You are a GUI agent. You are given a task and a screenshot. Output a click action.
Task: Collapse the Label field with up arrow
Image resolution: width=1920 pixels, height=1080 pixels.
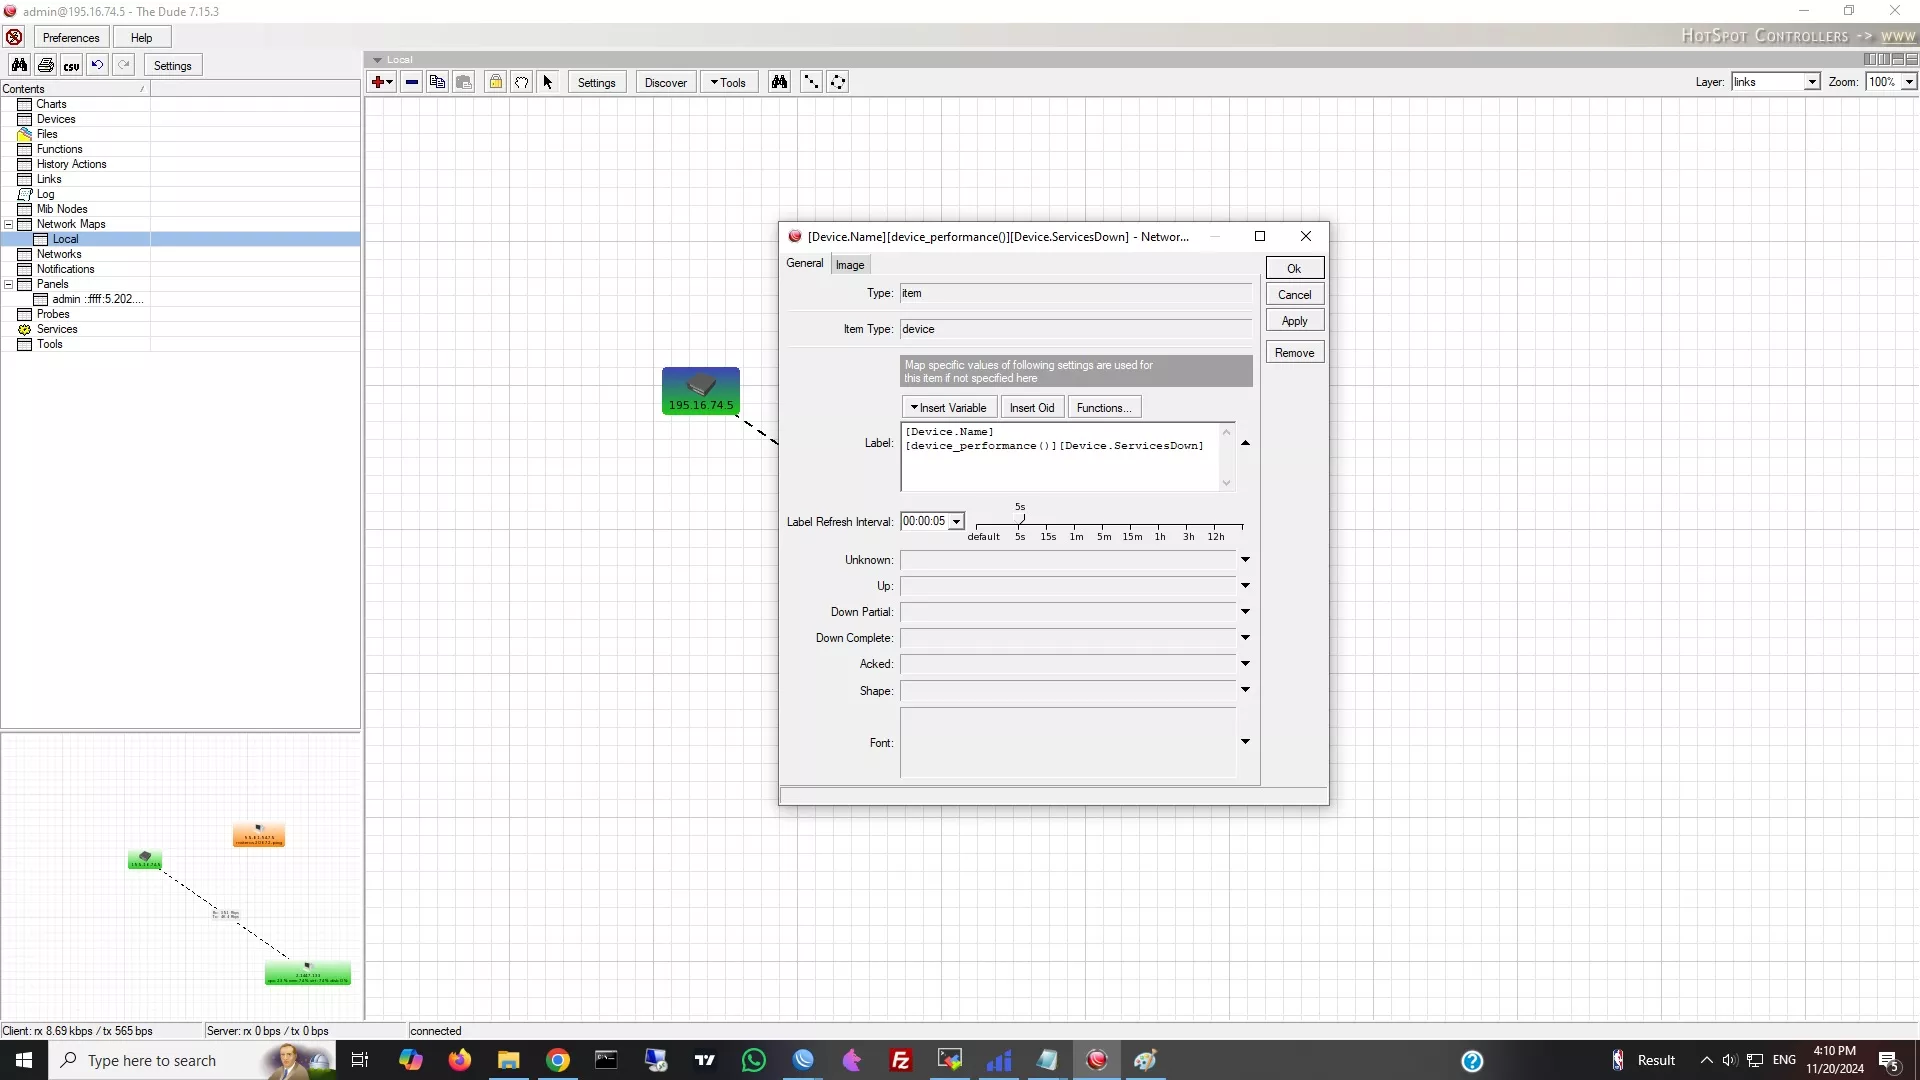coord(1245,443)
